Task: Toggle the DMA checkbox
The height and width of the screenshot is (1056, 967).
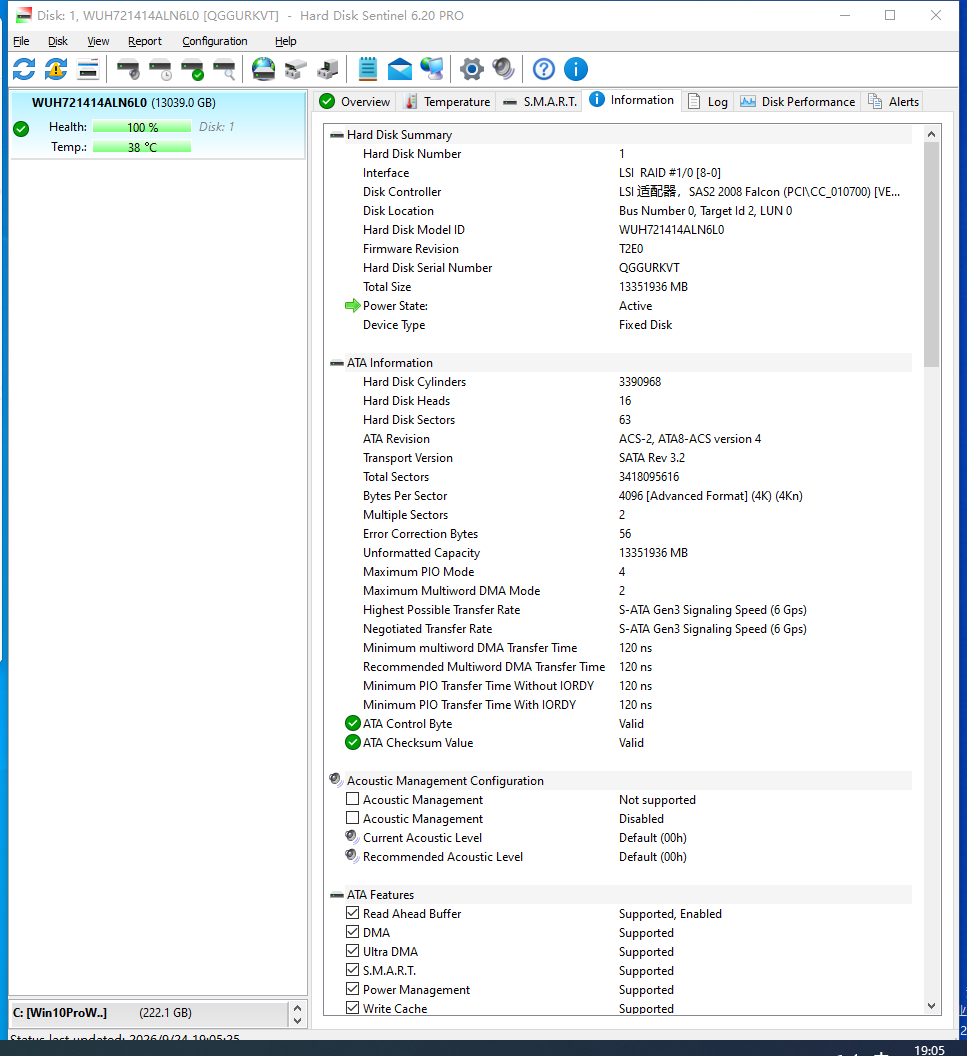Action: pos(352,931)
